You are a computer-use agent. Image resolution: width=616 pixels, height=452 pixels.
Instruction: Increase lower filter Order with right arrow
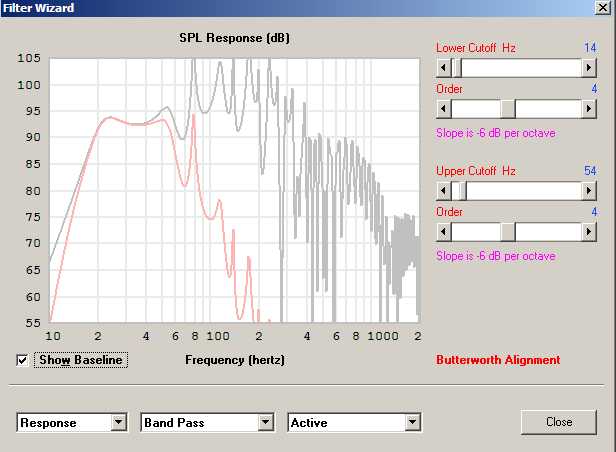(x=589, y=109)
